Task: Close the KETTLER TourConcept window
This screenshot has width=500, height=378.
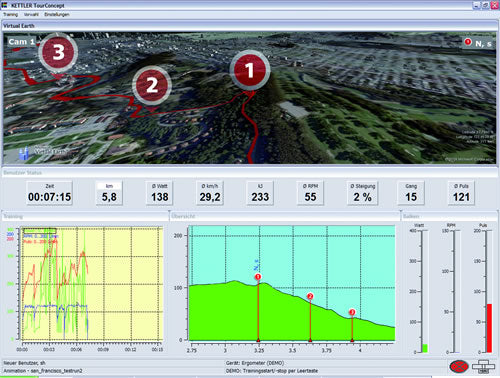Action: (494, 5)
